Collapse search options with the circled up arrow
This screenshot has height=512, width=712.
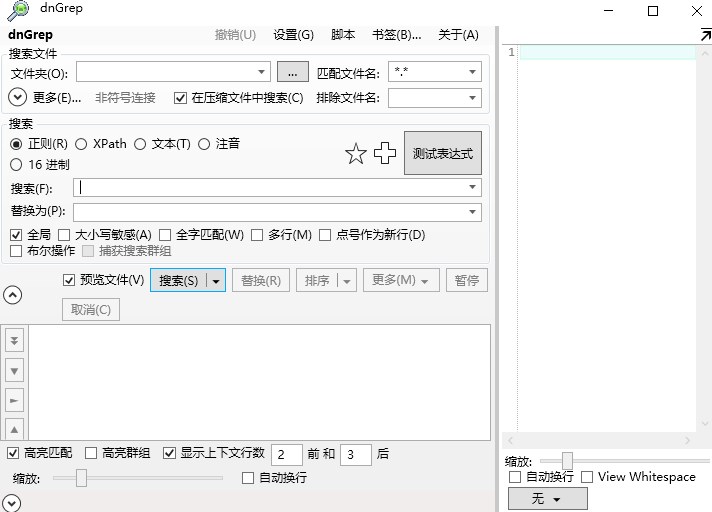[x=13, y=295]
